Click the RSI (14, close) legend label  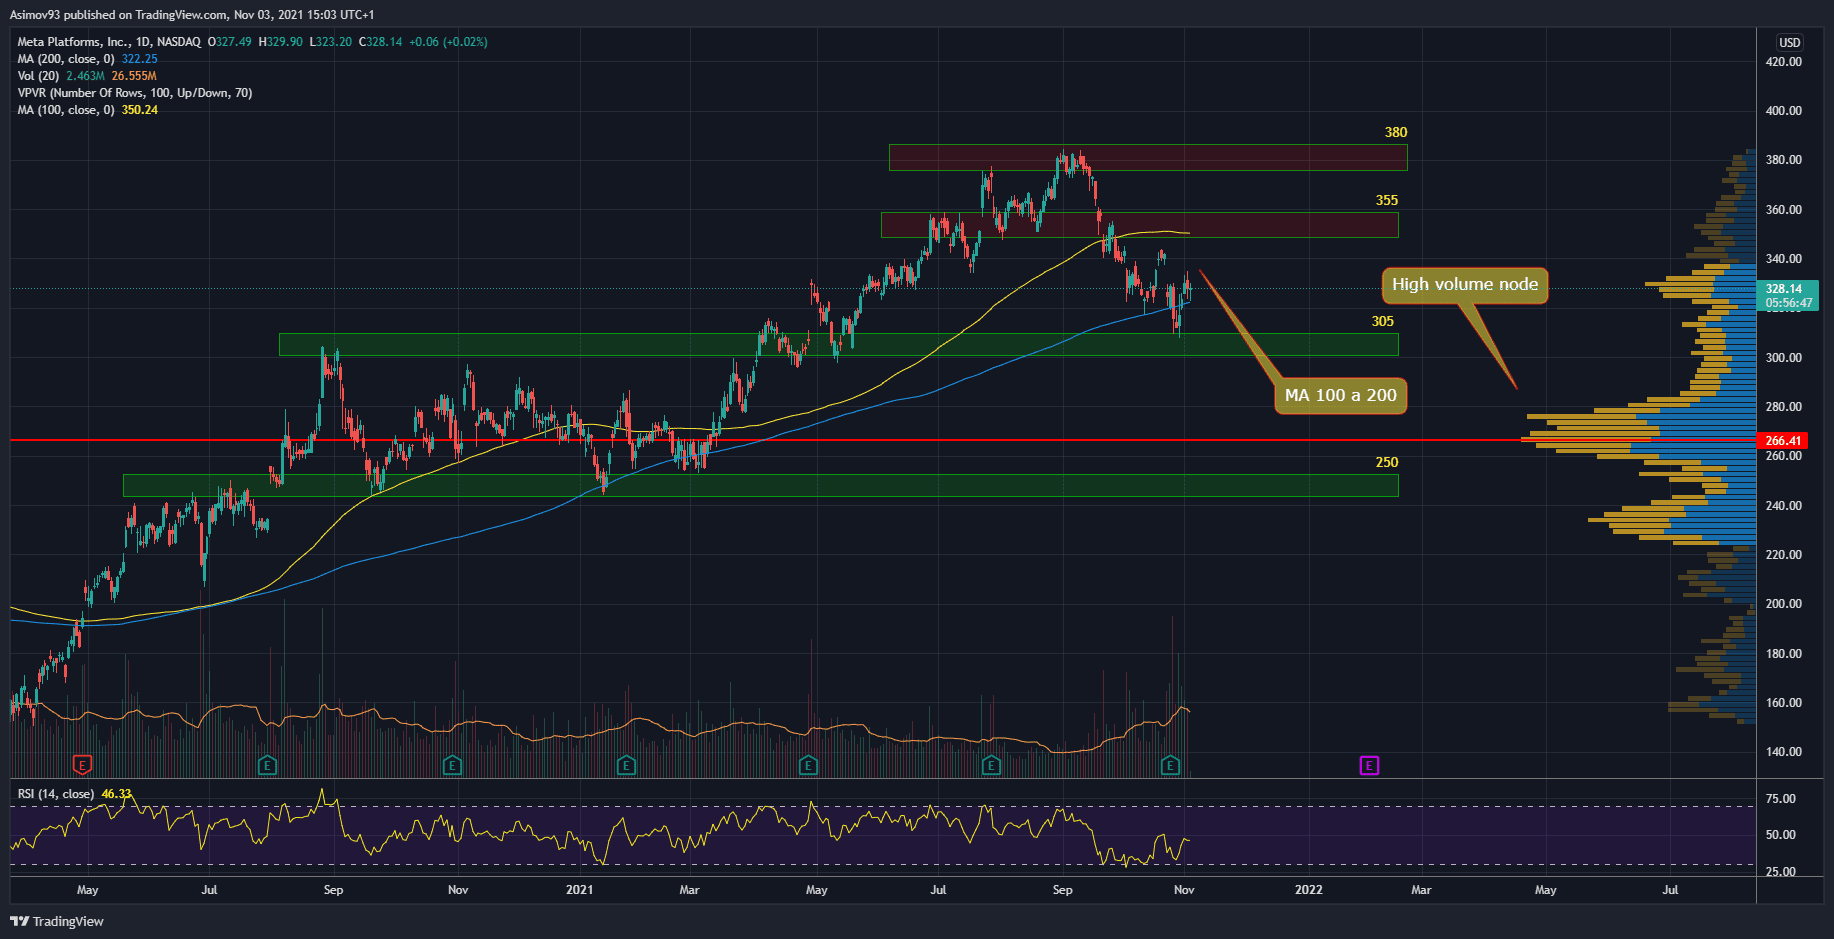click(x=56, y=794)
